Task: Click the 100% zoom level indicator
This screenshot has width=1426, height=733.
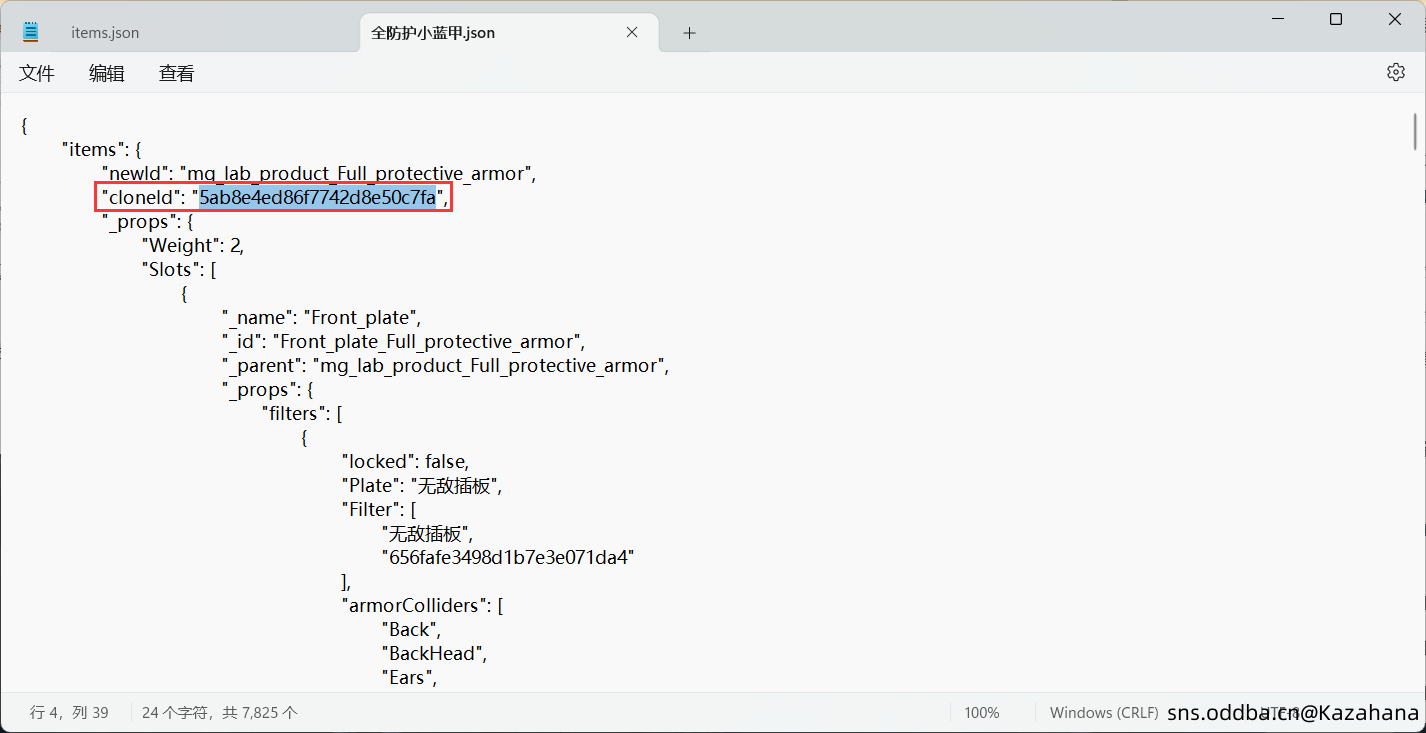Action: point(981,713)
